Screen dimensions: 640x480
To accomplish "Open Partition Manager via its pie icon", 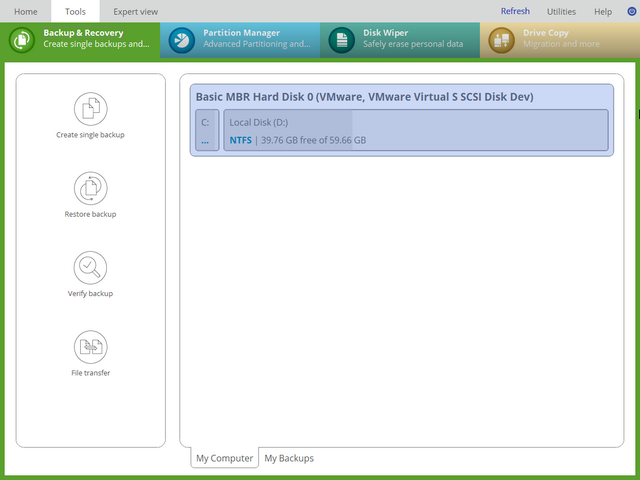I will coord(181,40).
